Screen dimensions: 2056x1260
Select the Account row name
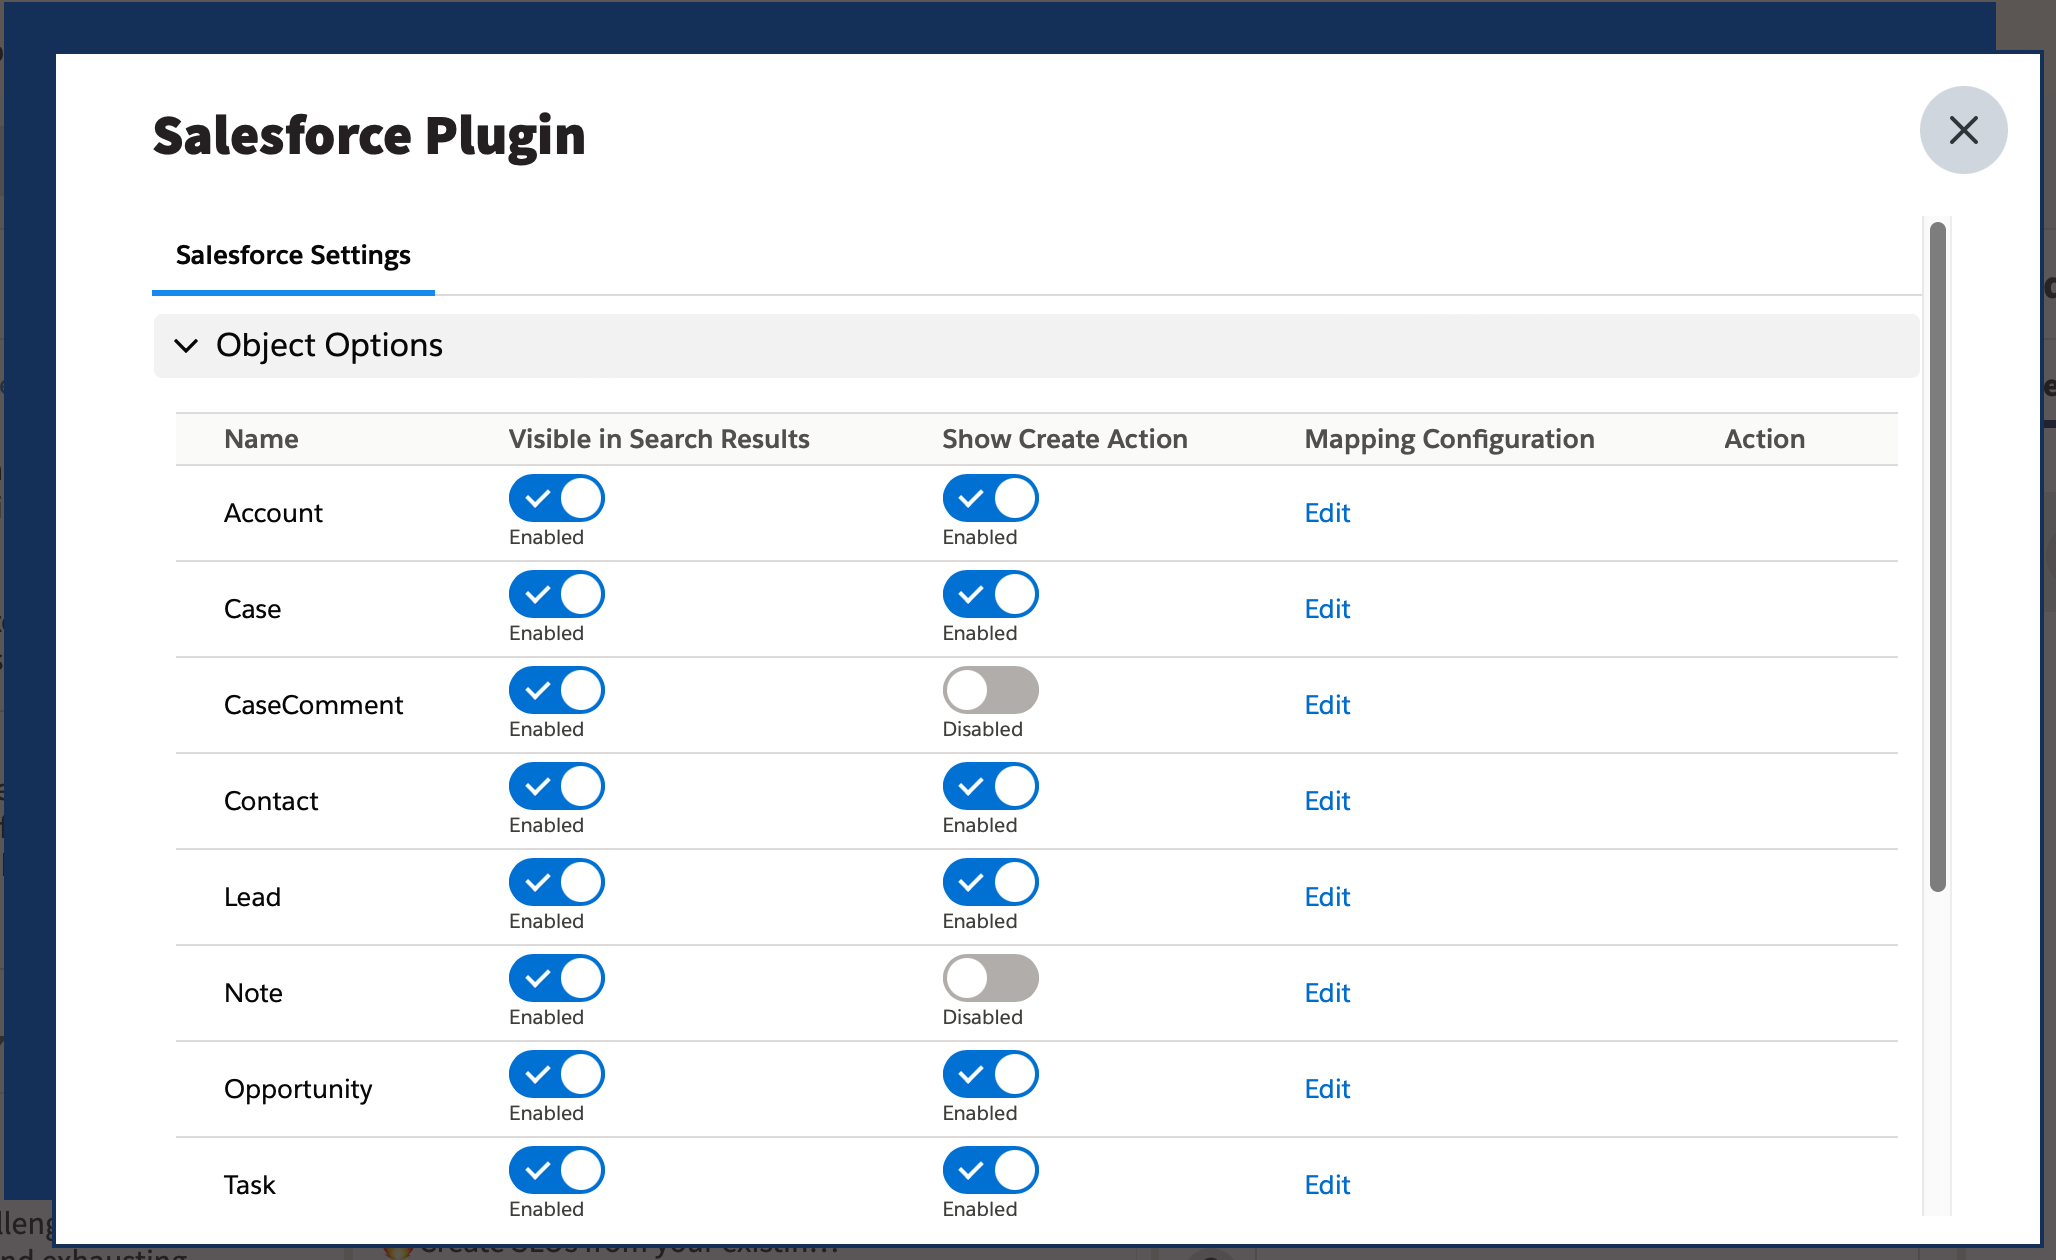(x=273, y=513)
